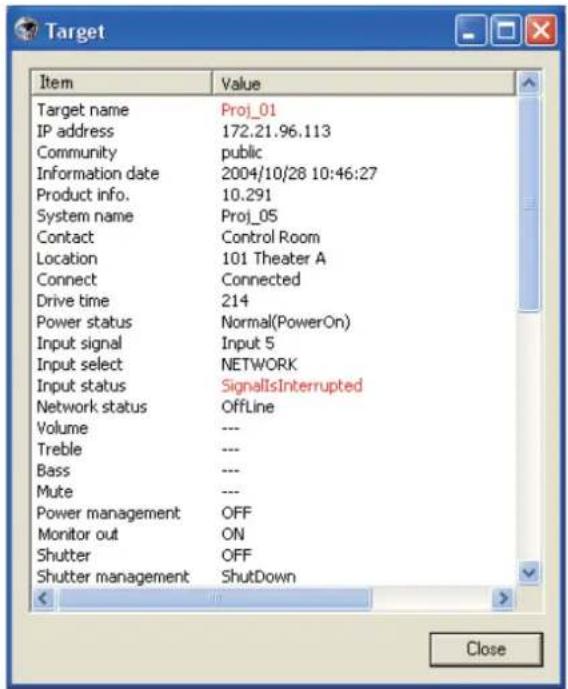The width and height of the screenshot is (568, 689).
Task: Click the Target window title bar icon
Action: [x=26, y=29]
